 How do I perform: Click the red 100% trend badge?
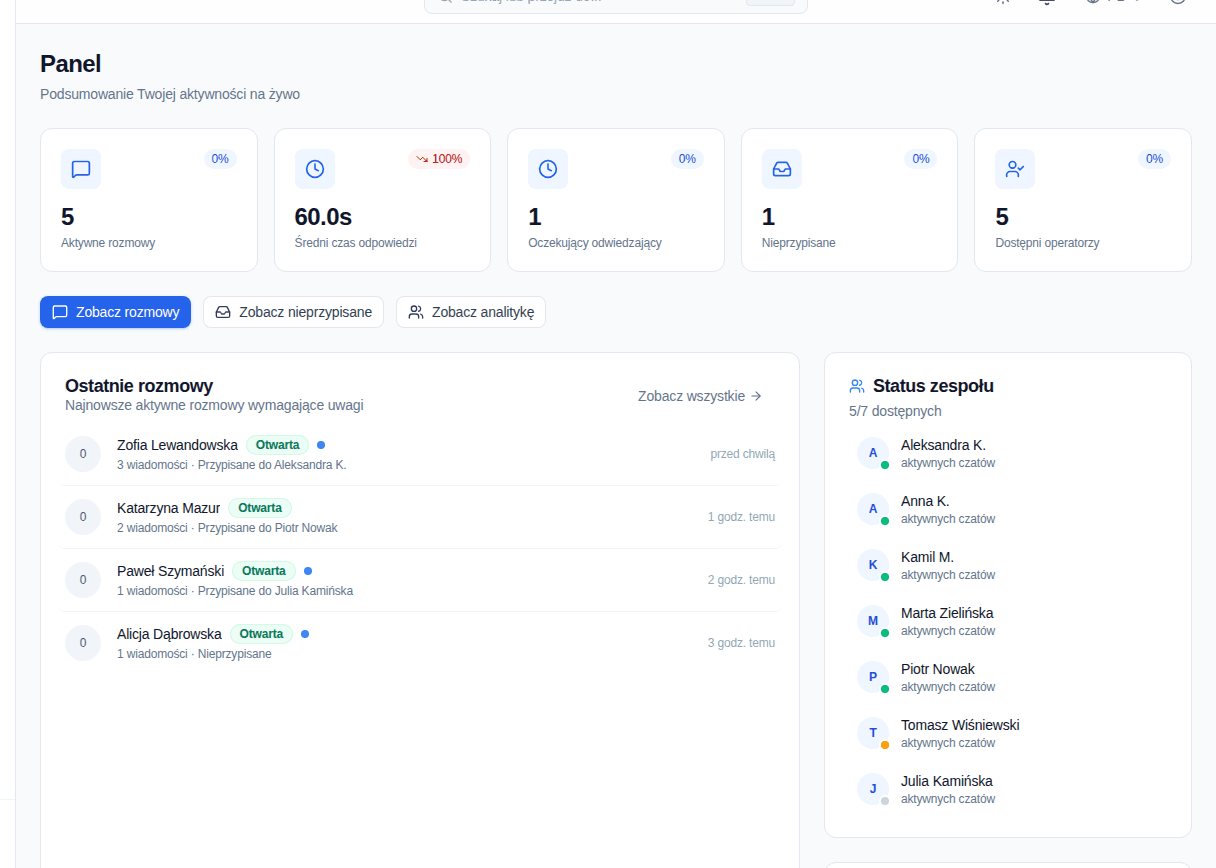pos(439,159)
